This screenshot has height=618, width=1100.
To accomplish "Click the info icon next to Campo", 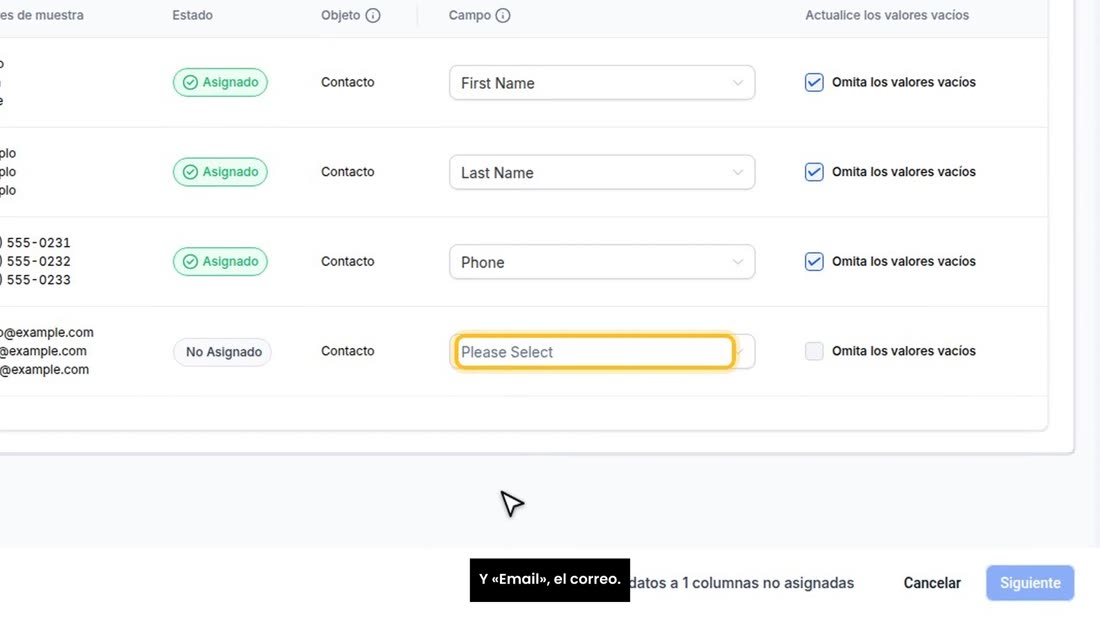I will click(502, 15).
